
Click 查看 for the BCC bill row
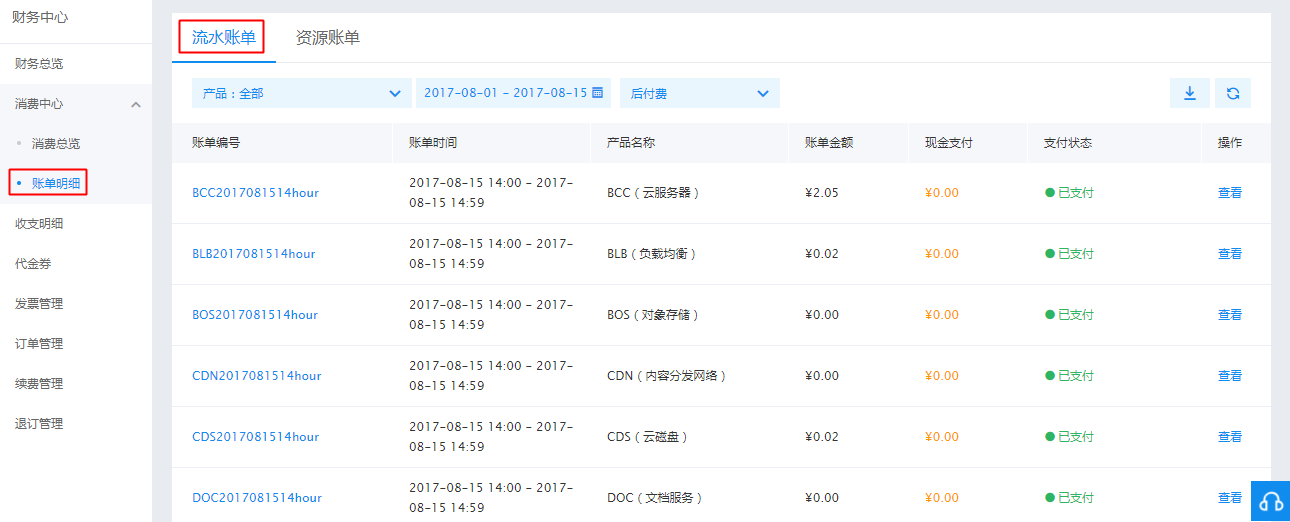pos(1230,193)
